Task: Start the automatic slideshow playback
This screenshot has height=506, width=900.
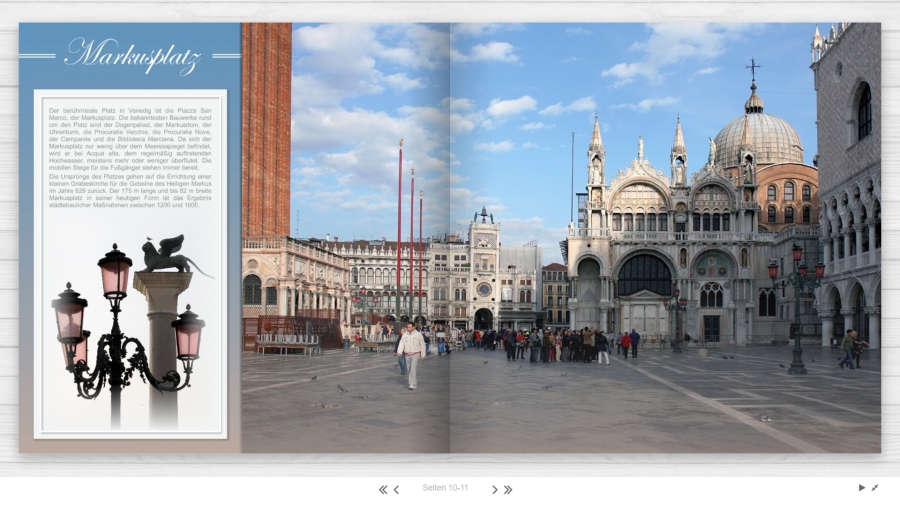Action: 862,488
